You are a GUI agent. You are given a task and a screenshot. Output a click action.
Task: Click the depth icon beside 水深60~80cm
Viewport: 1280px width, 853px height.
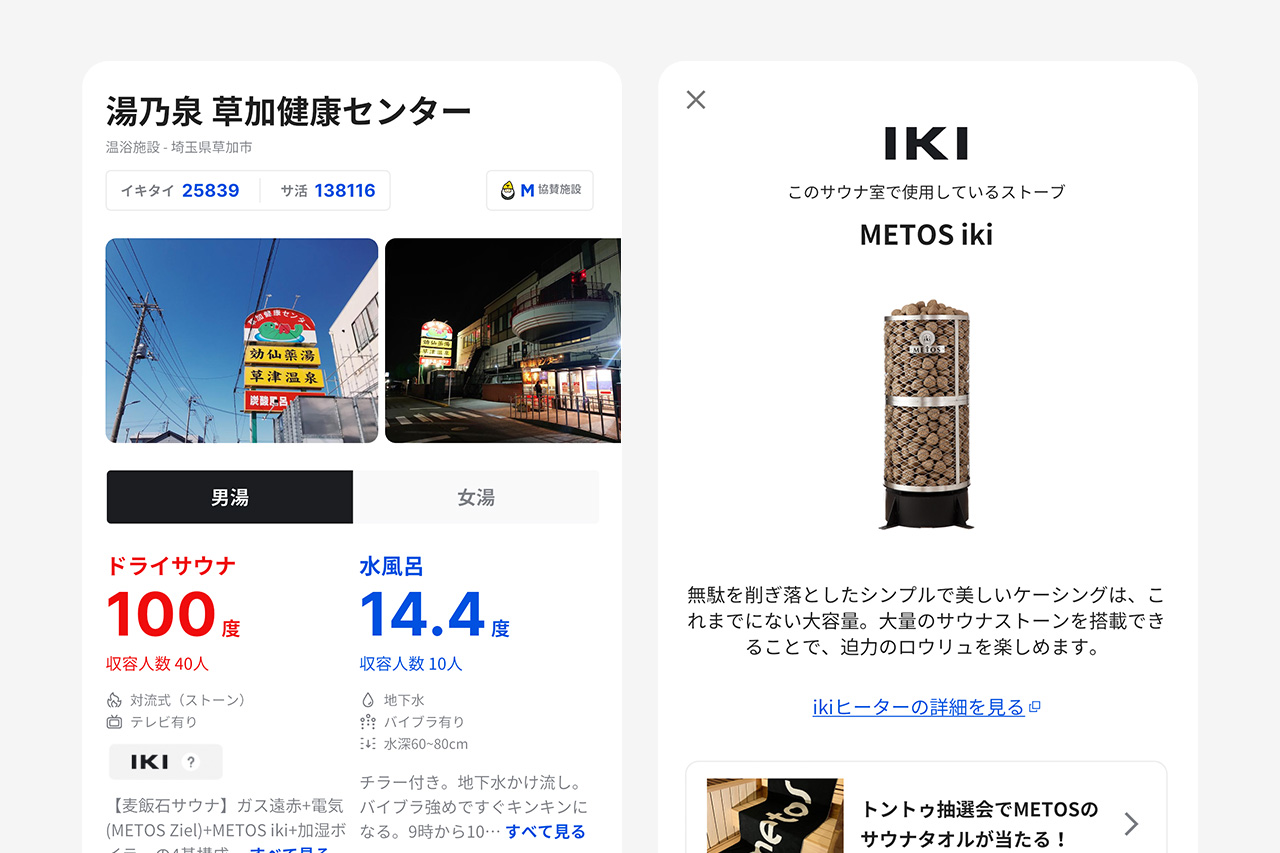click(368, 744)
